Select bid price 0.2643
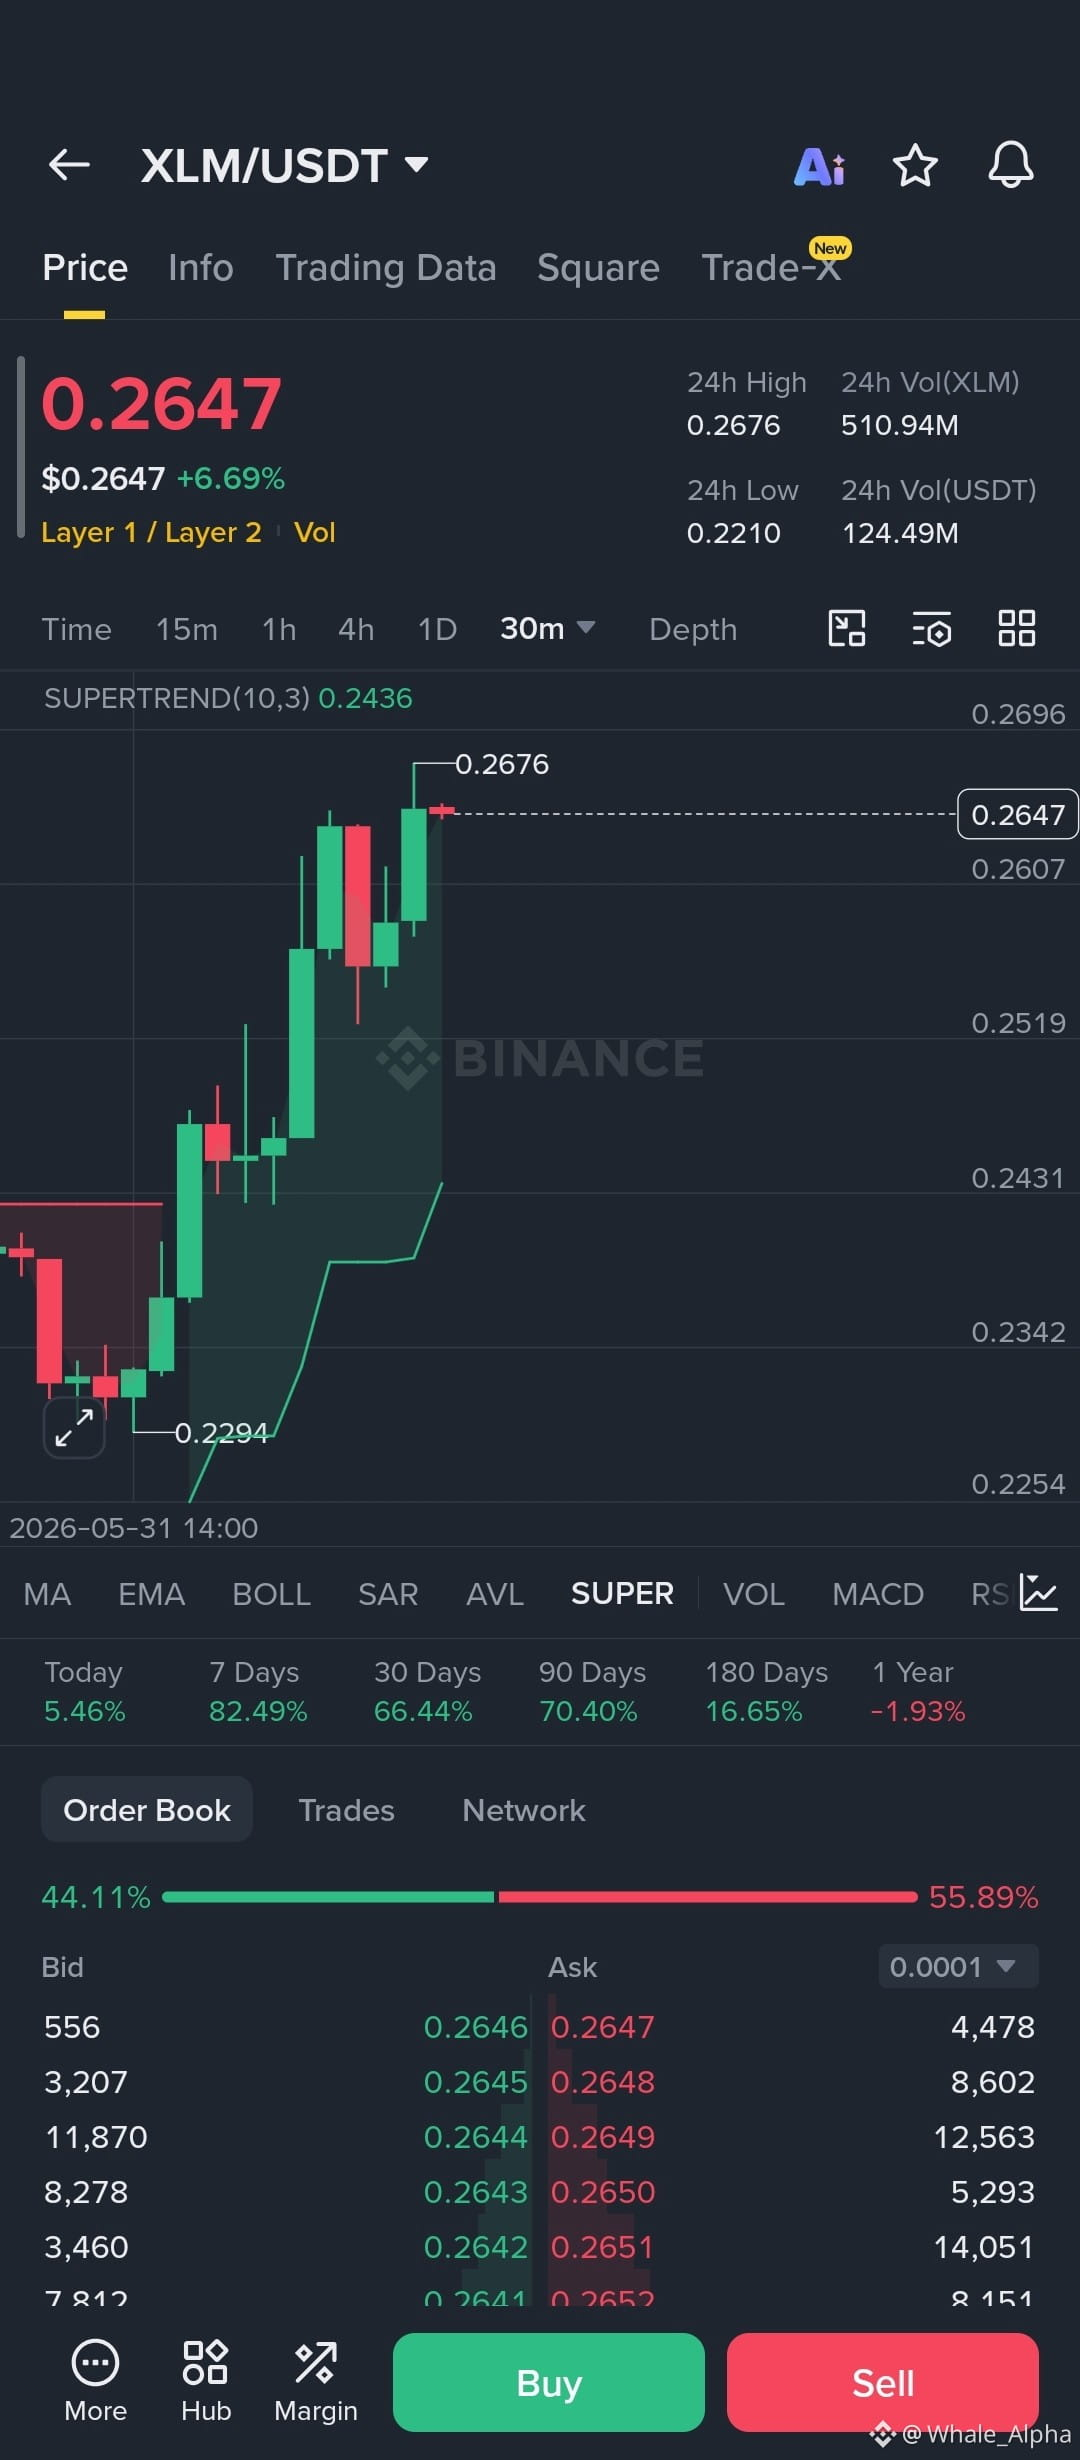Viewport: 1080px width, 2460px height. (x=475, y=2191)
